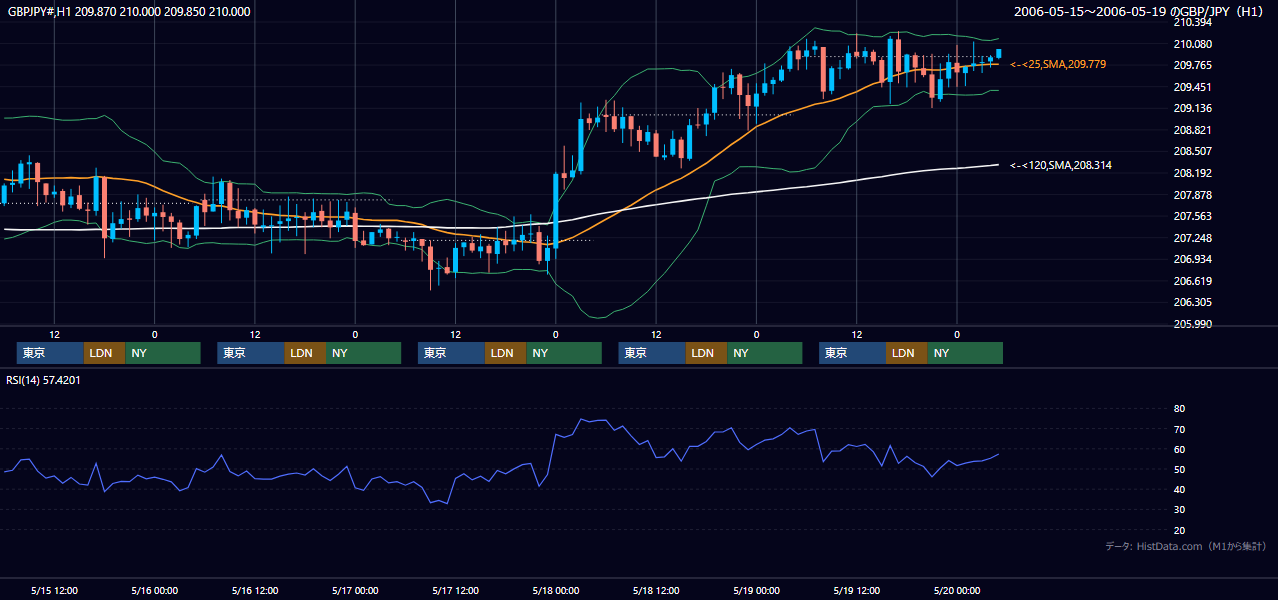The width and height of the screenshot is (1278, 600).
Task: Click the last NY session block
Action: (x=964, y=353)
